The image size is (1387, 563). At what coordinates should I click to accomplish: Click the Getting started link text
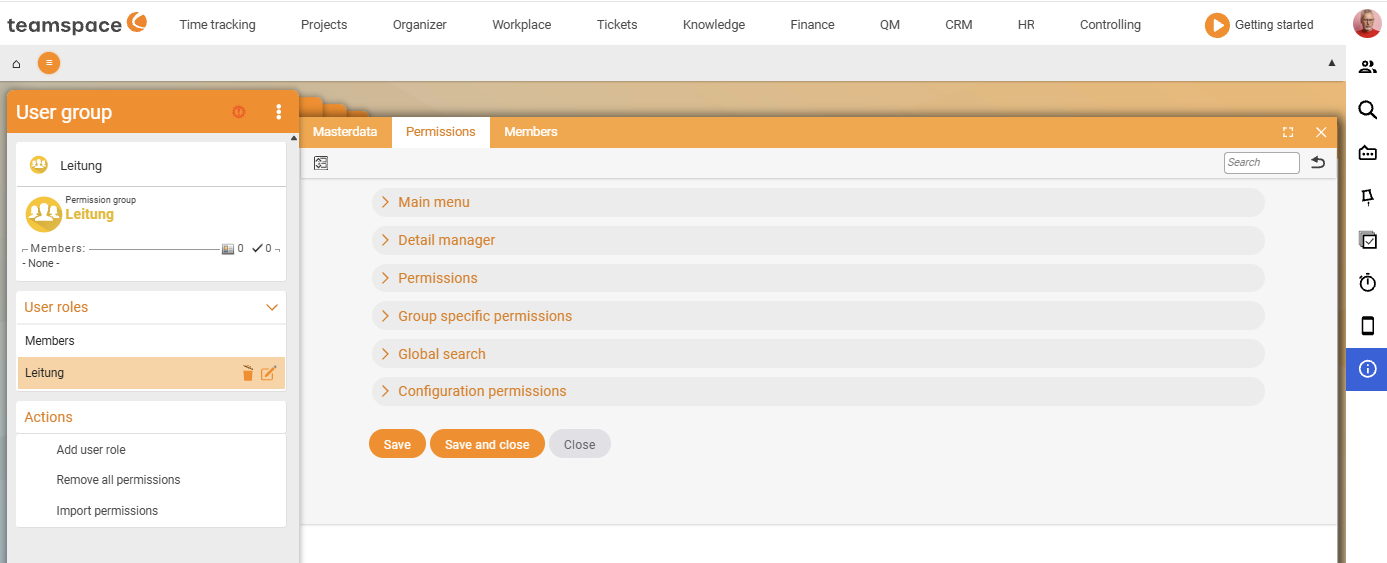coord(1274,25)
